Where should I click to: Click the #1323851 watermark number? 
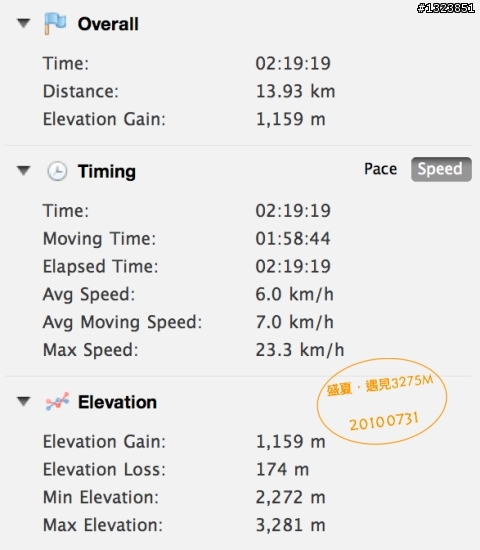click(446, 8)
